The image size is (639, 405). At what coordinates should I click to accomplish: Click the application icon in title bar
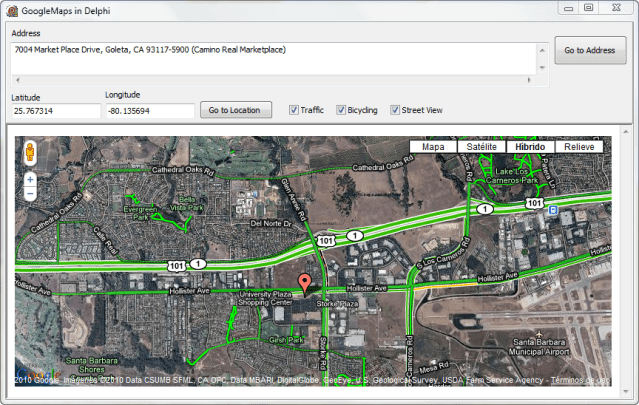tap(11, 8)
